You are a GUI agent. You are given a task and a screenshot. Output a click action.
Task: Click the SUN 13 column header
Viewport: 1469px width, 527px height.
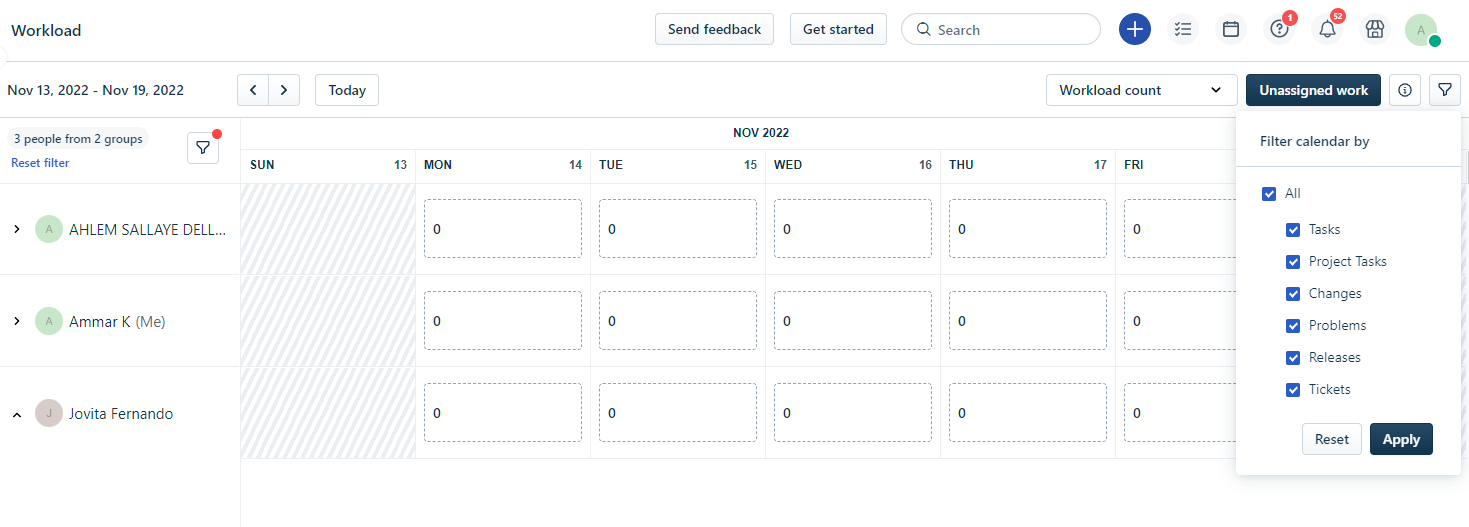pos(328,165)
